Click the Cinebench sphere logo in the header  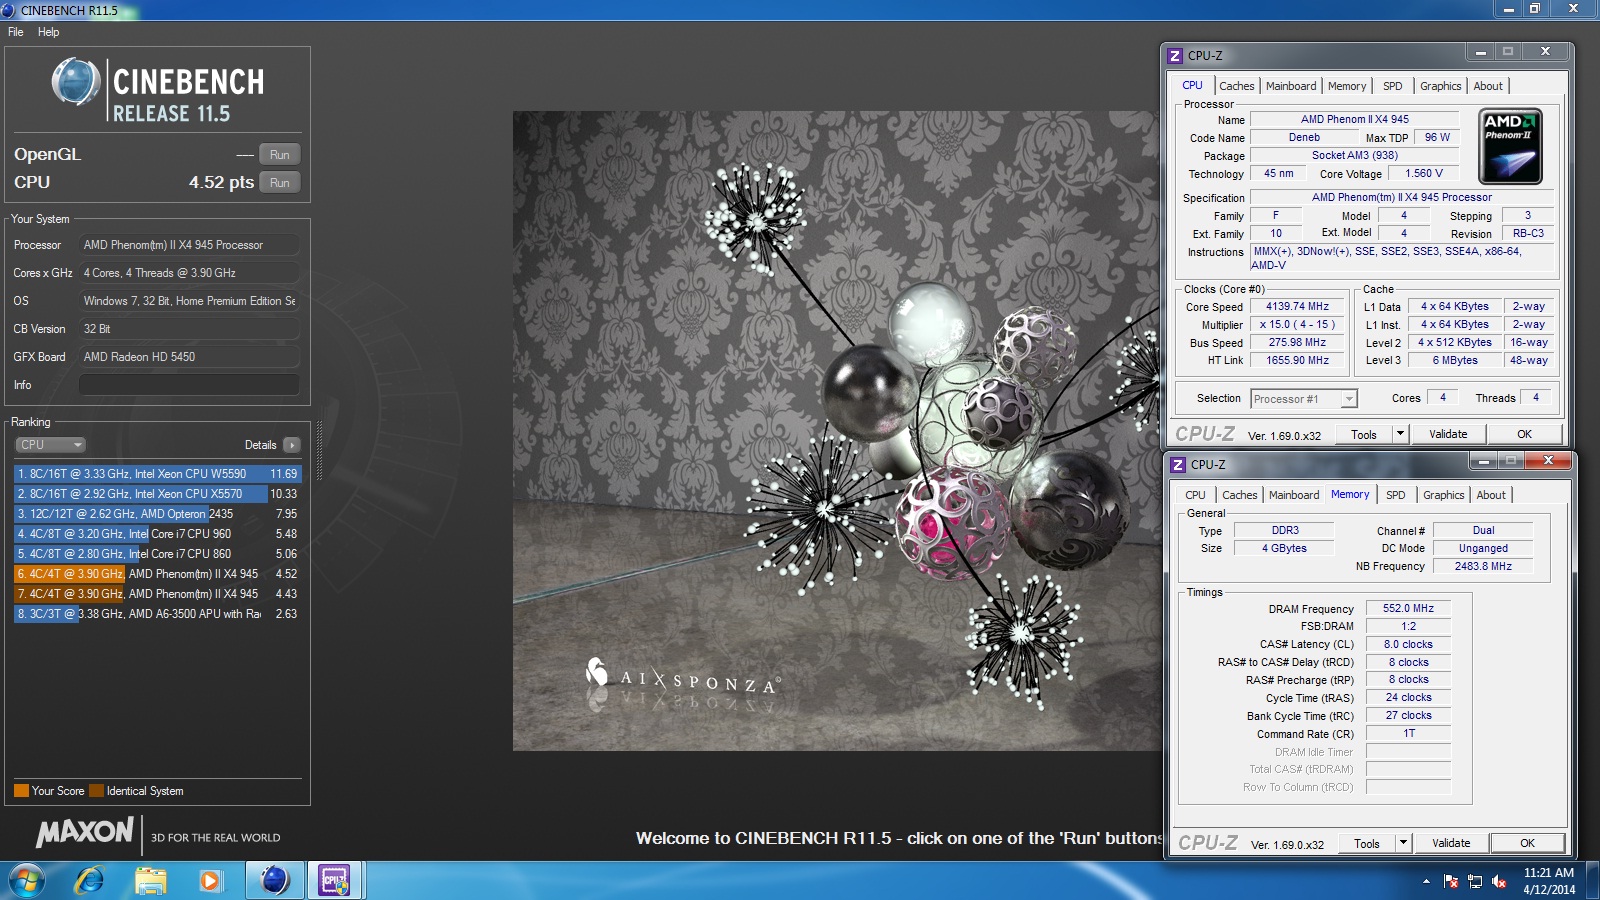(76, 82)
